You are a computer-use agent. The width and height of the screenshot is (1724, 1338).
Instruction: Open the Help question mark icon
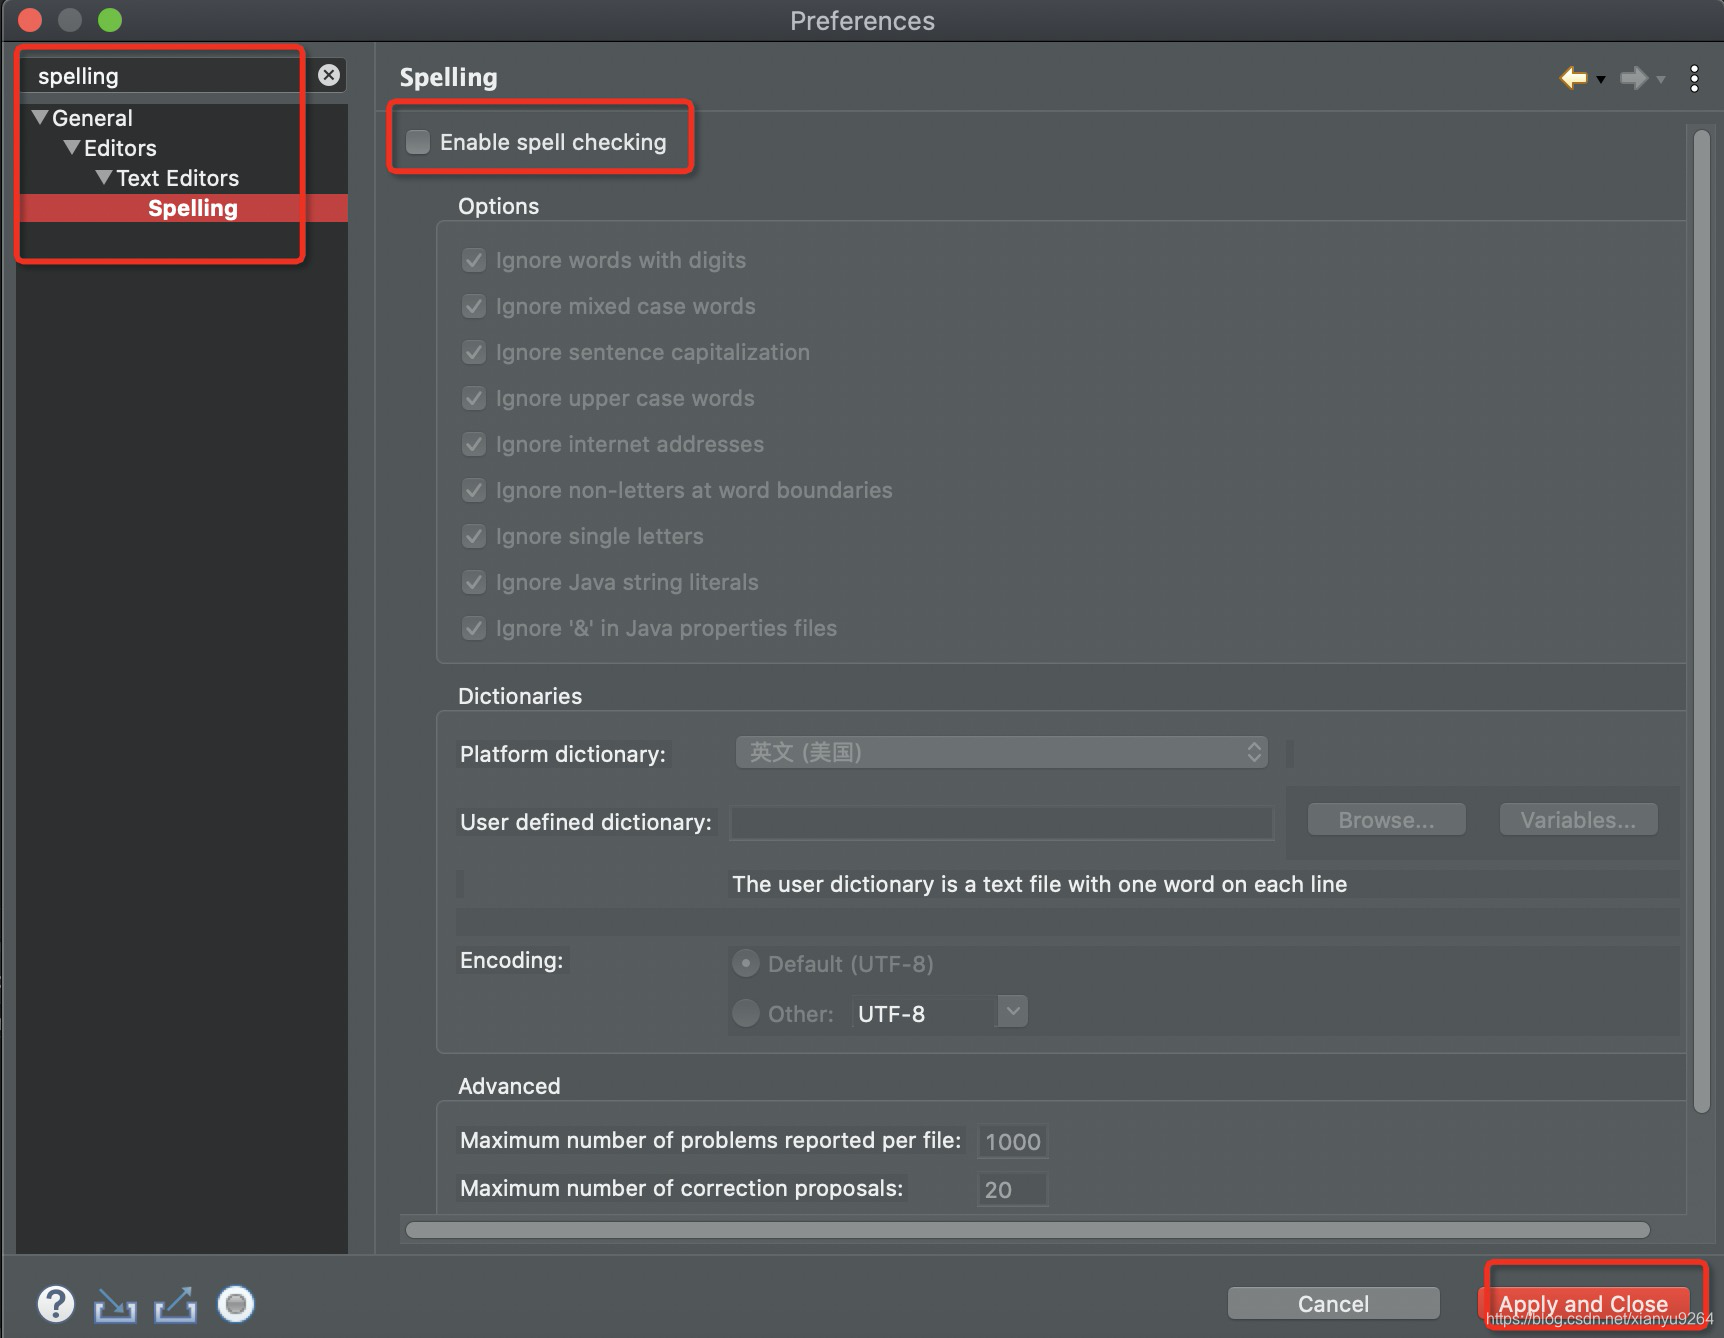(56, 1304)
